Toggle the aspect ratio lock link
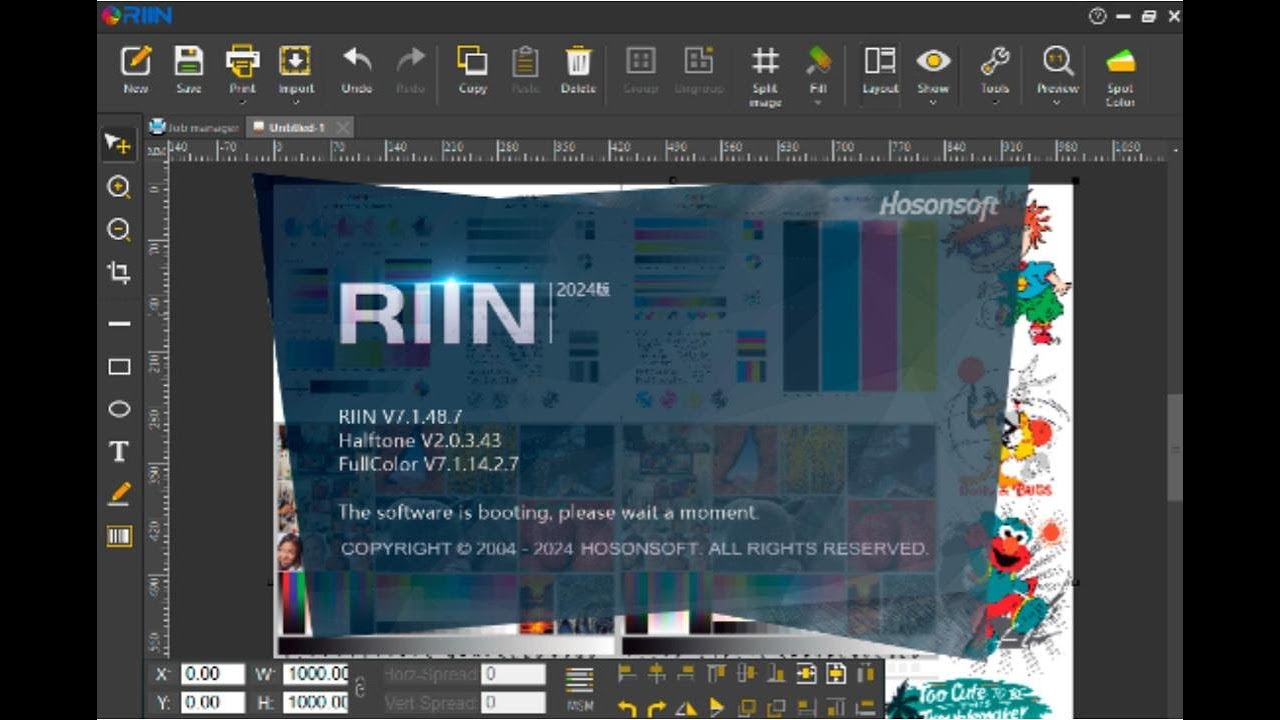This screenshot has height=720, width=1280. click(360, 688)
